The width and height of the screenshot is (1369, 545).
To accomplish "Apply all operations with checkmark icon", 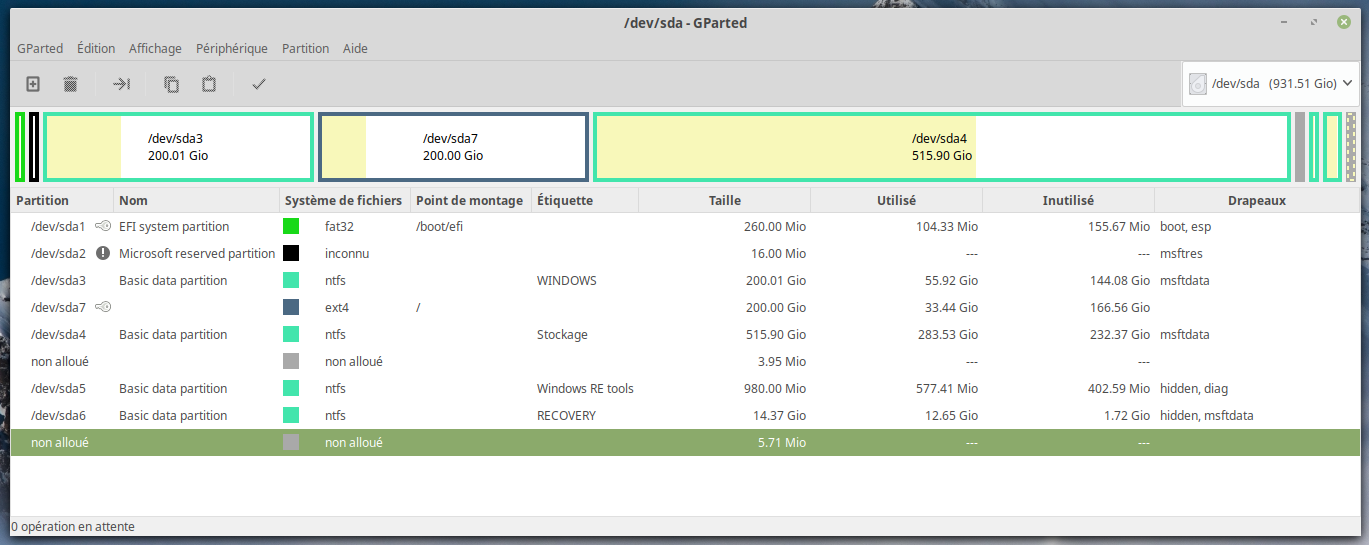I will point(259,84).
